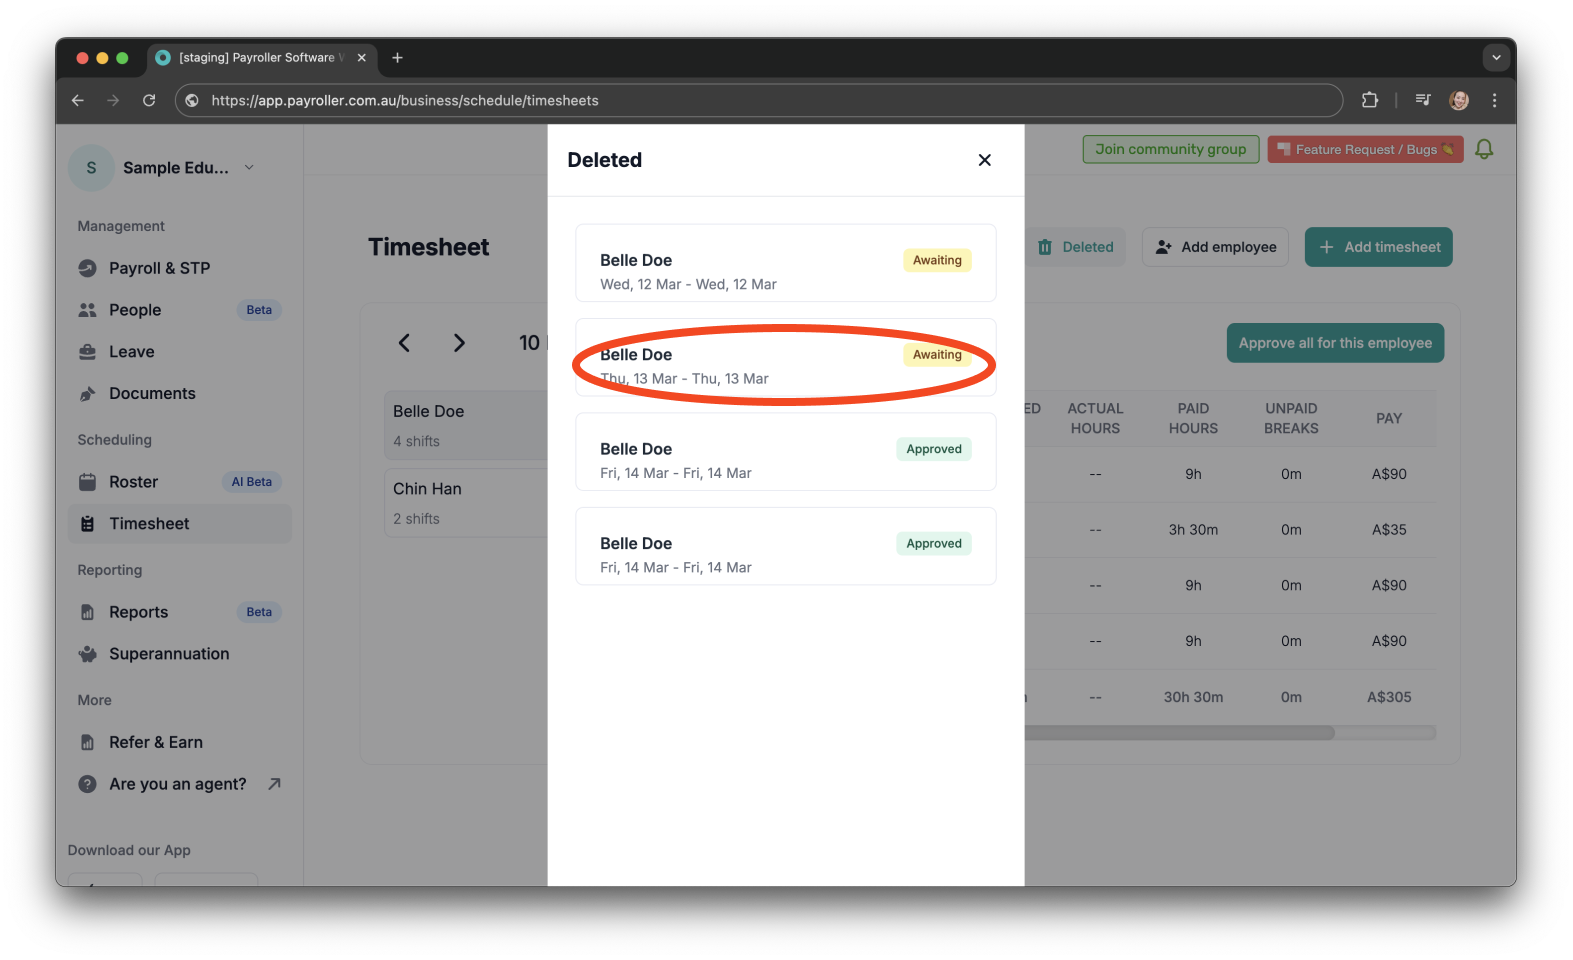The image size is (1573, 960).
Task: Click the browser address bar URL
Action: tap(404, 100)
